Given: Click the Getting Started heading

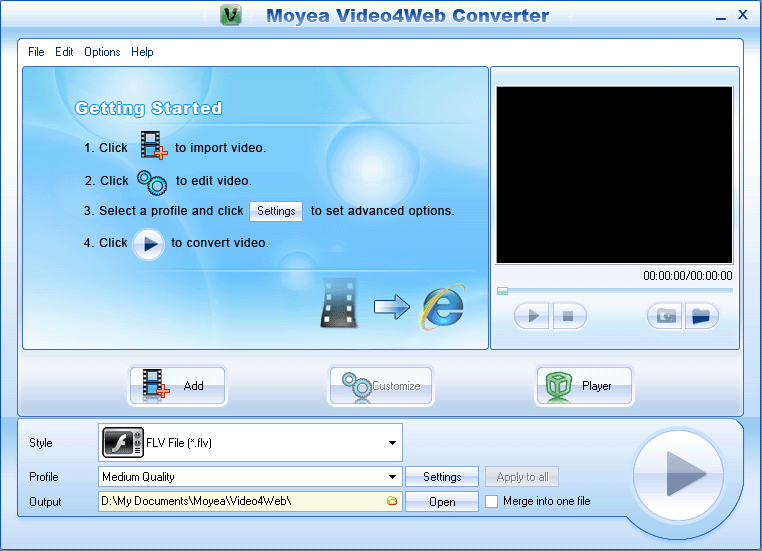Looking at the screenshot, I should (149, 108).
